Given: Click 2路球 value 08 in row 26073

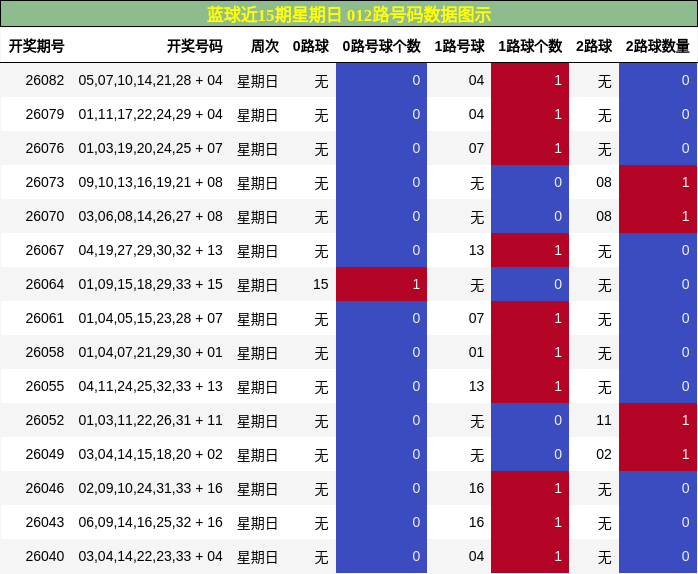Looking at the screenshot, I should 604,182.
